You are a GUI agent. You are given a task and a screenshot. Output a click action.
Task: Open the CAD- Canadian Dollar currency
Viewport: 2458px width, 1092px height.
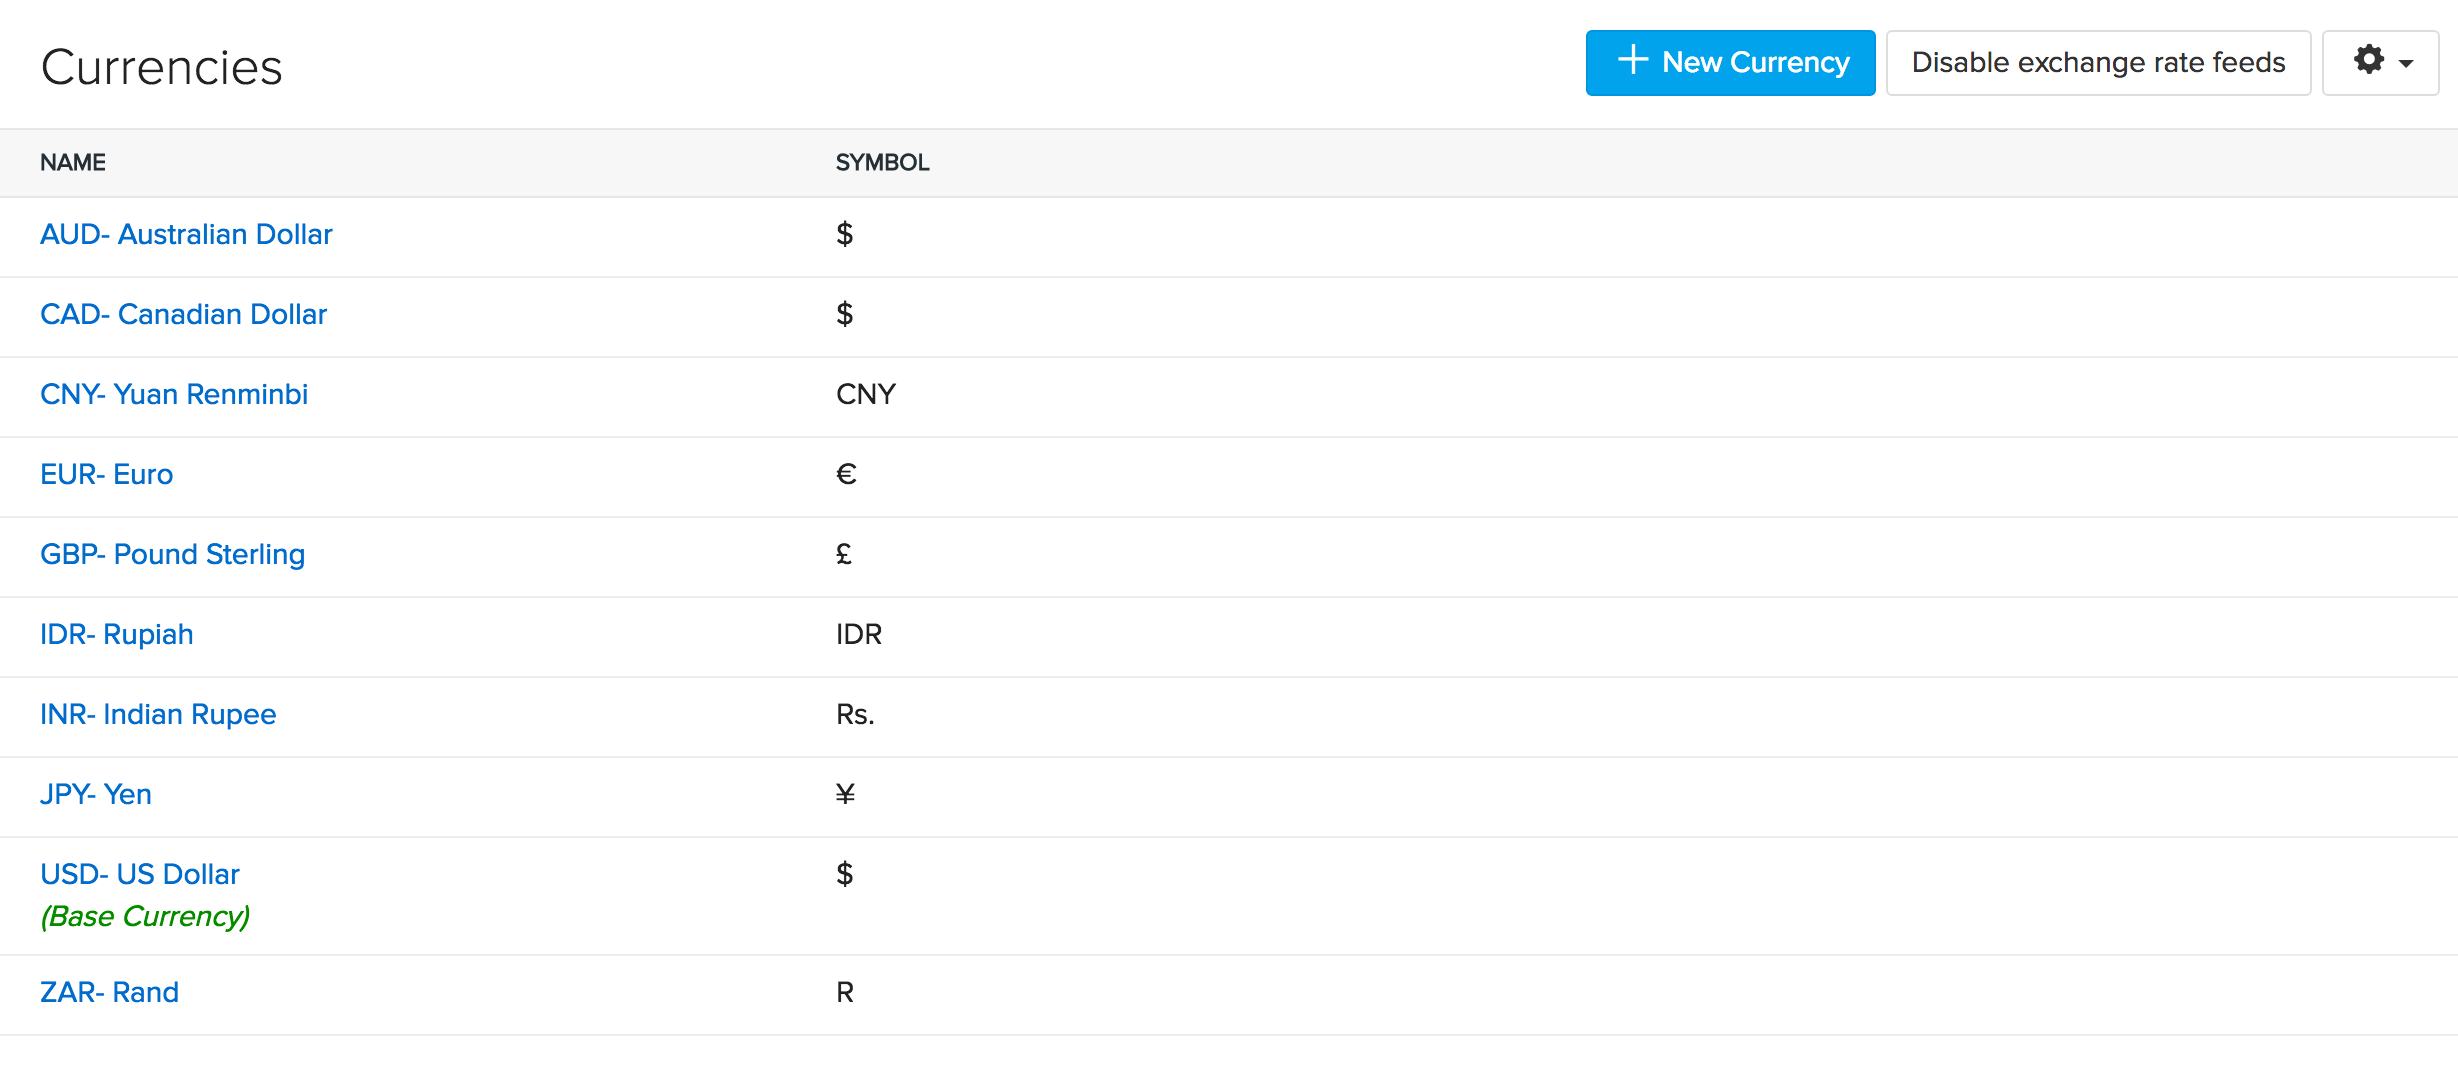click(183, 314)
